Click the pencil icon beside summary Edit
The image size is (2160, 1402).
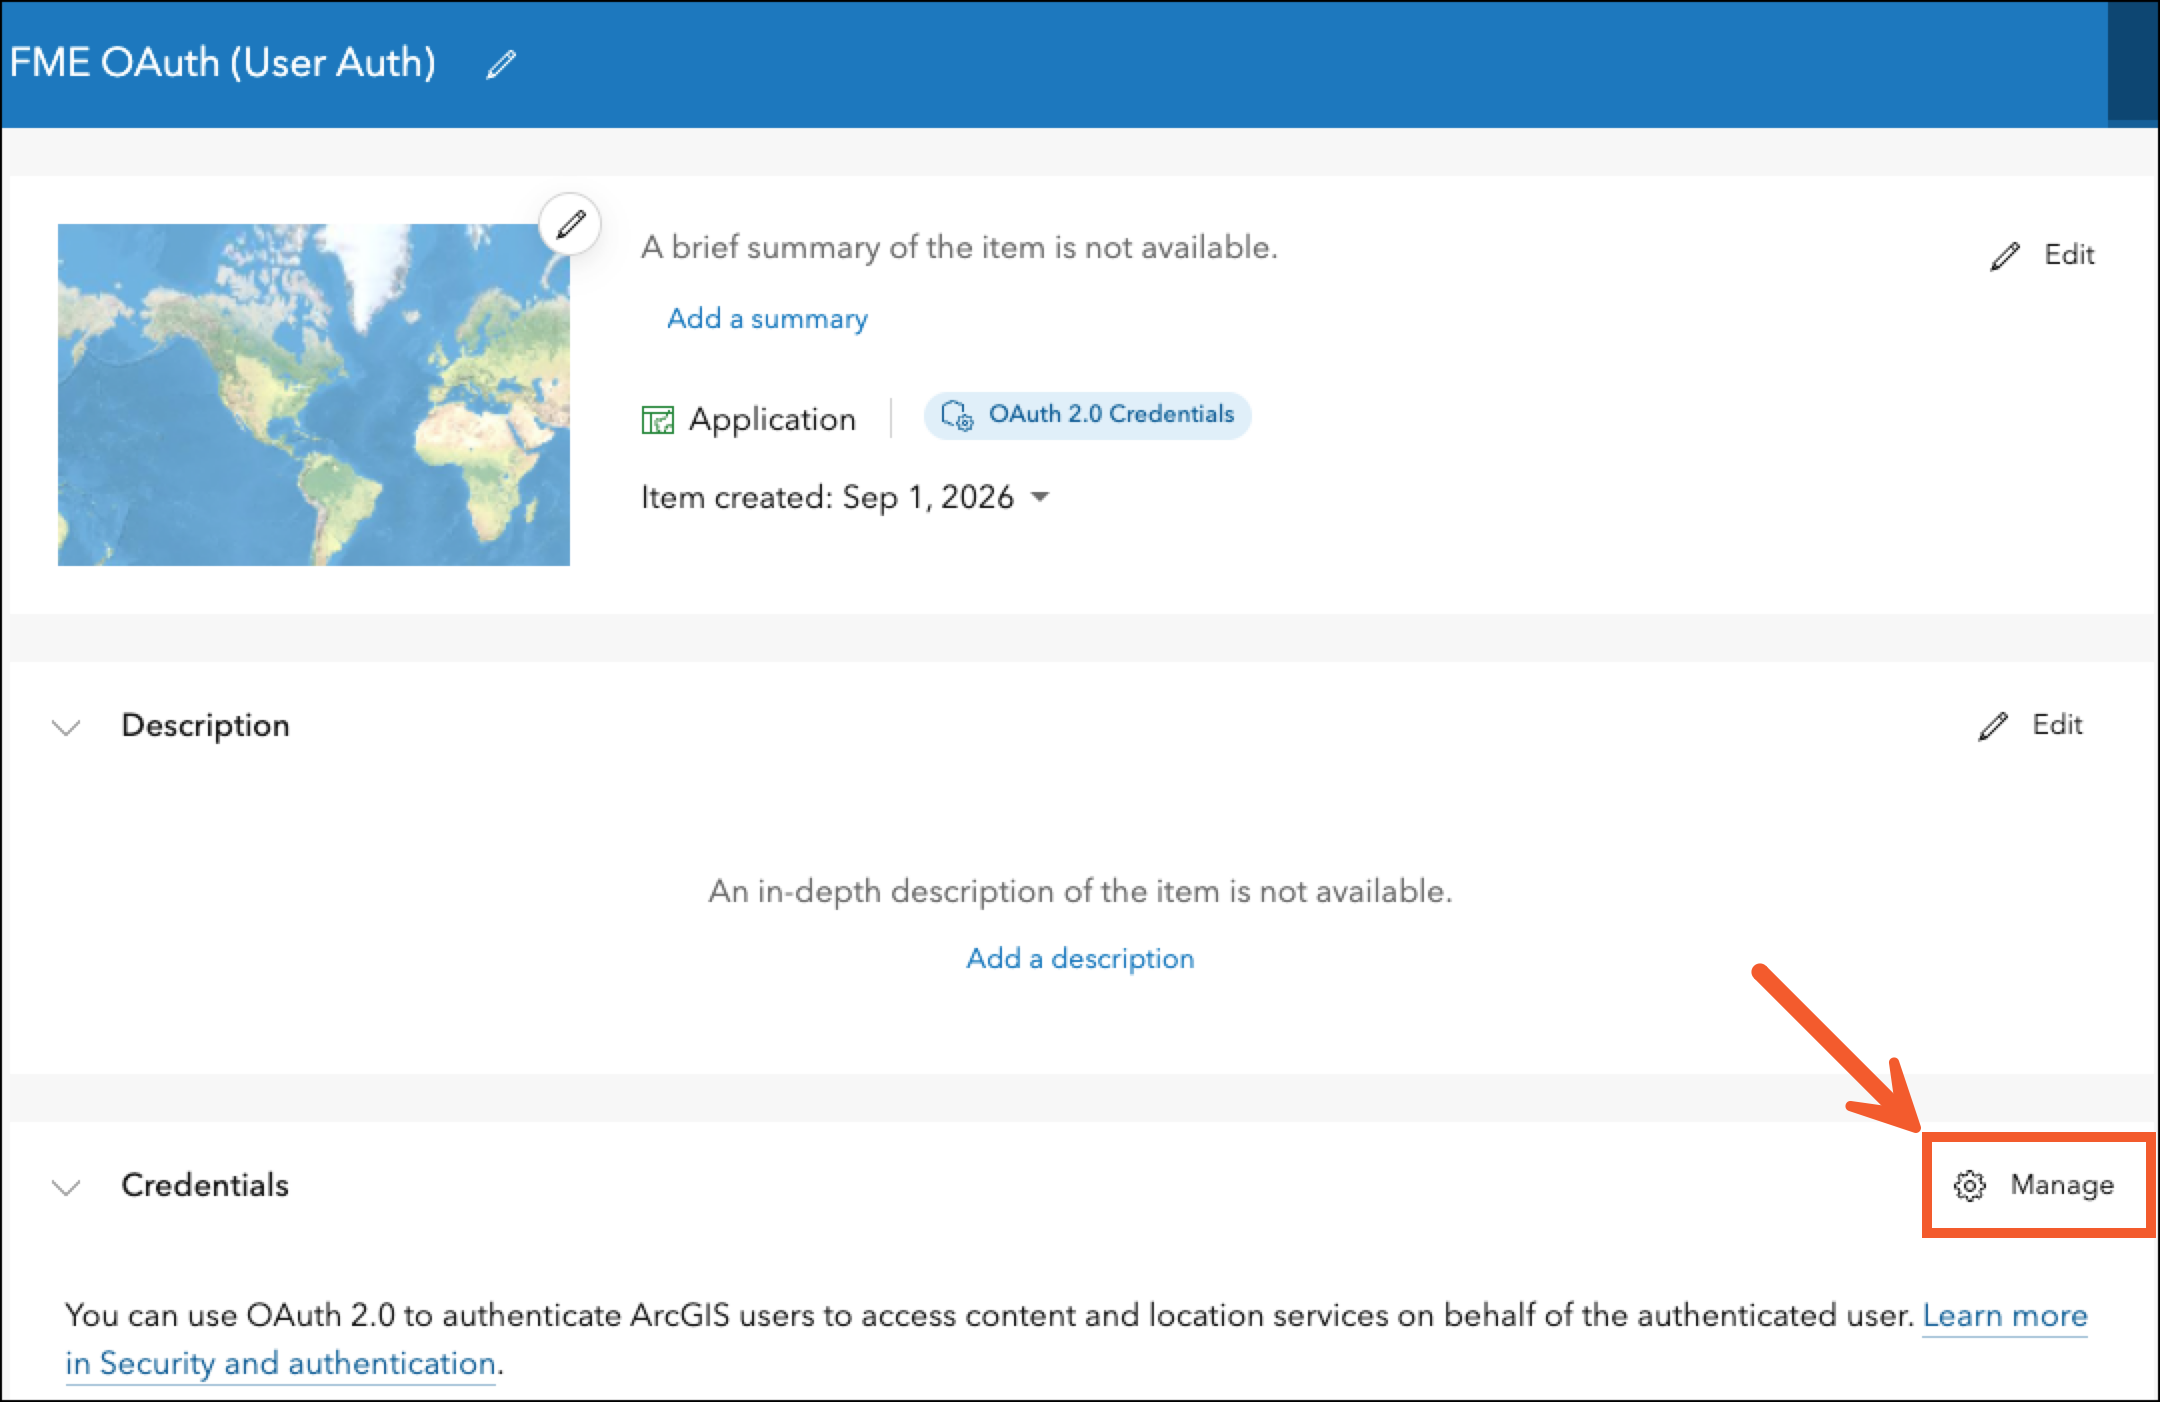pos(2004,256)
